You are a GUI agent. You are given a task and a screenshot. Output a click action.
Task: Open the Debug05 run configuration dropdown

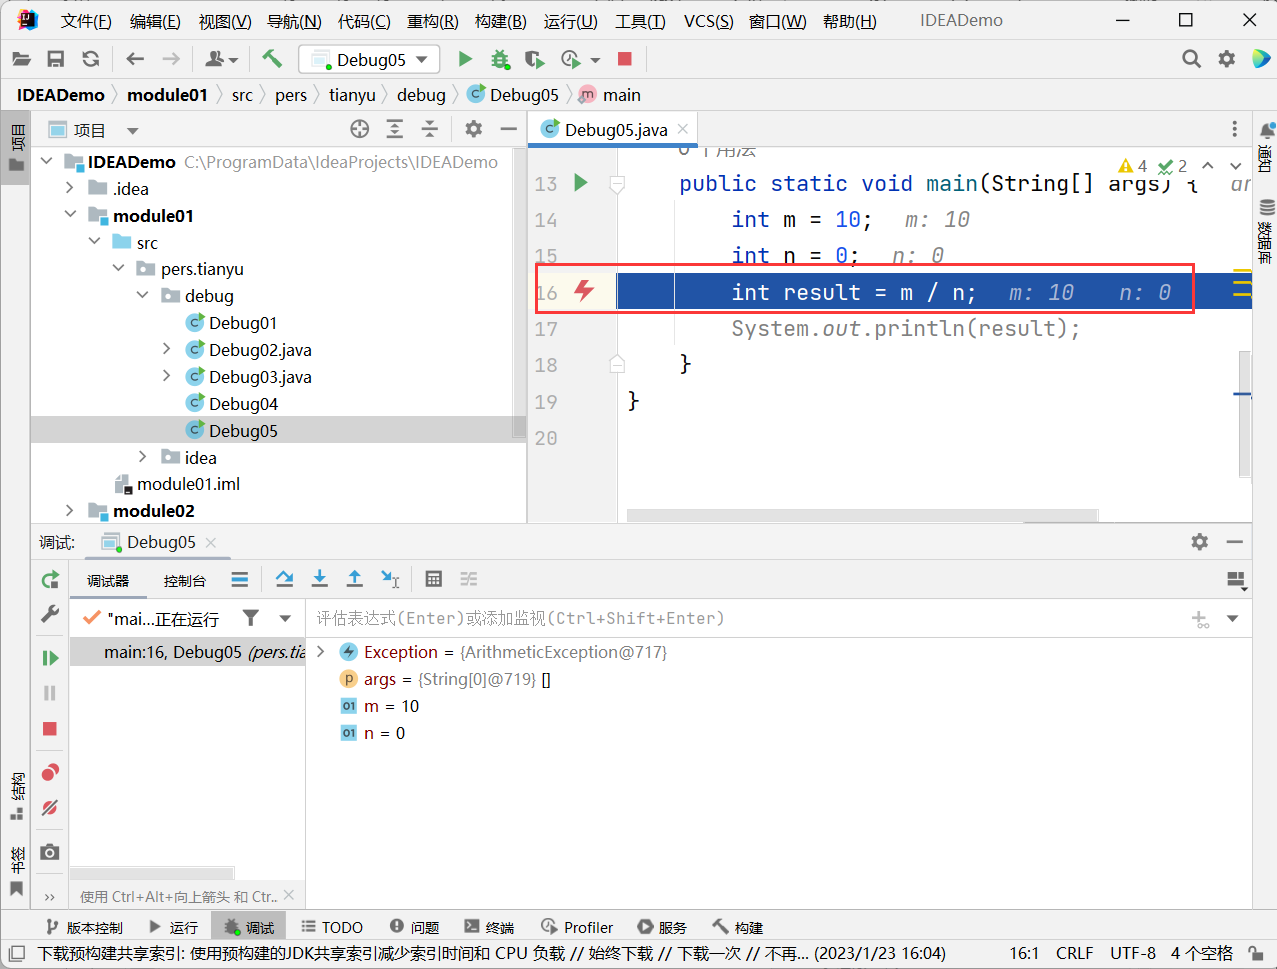[369, 60]
